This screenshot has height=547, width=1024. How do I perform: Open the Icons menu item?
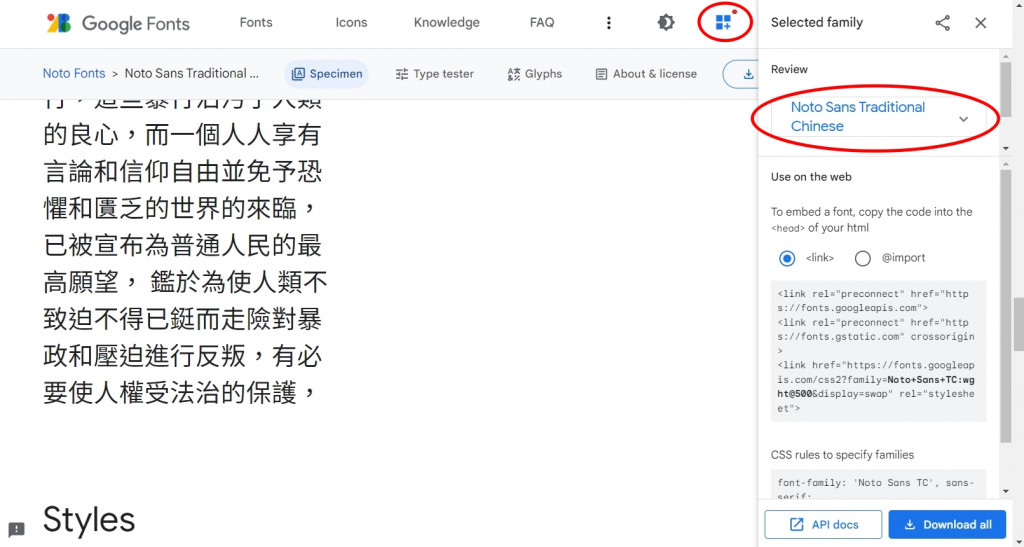[x=351, y=23]
